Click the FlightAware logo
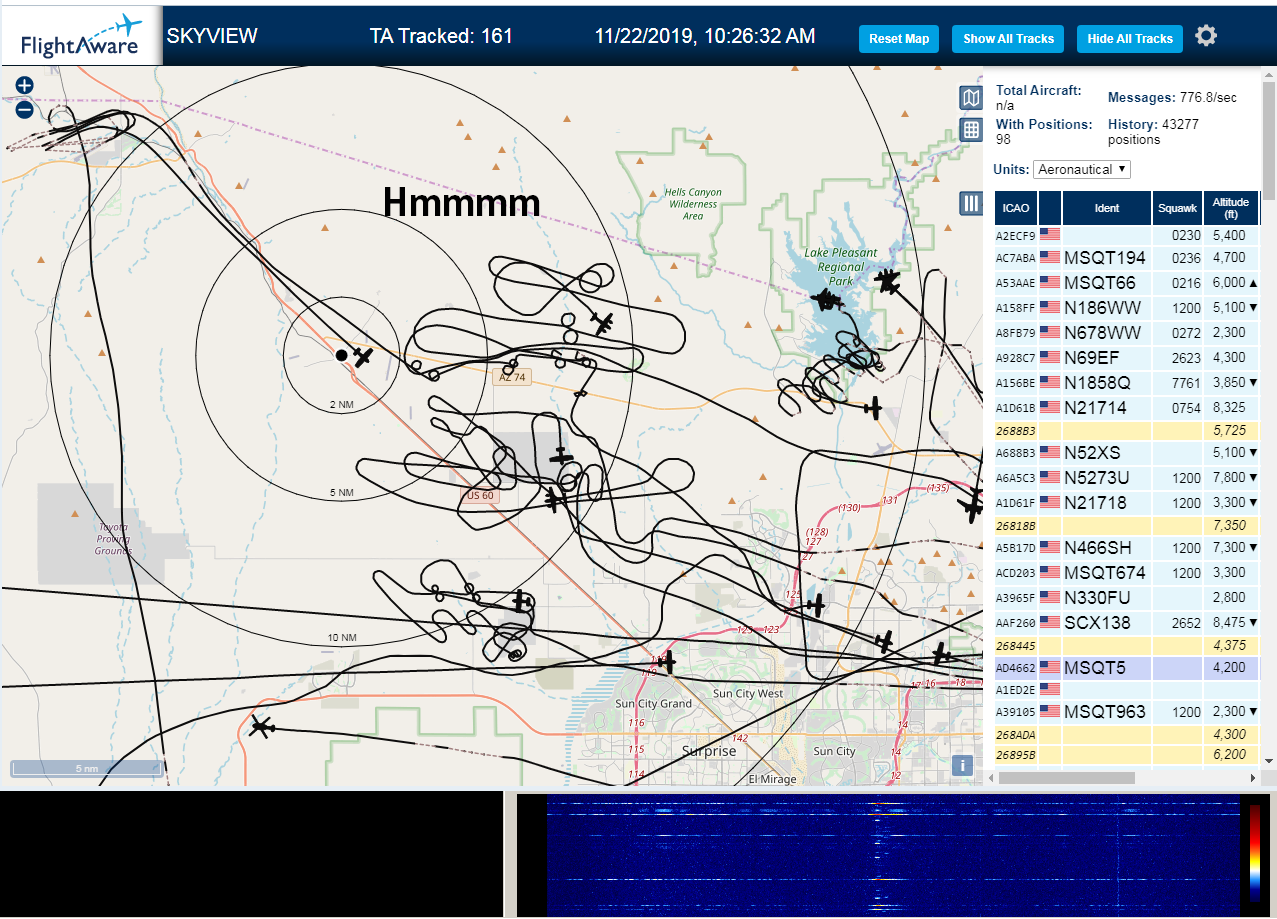Screen dimensions: 1277x919 point(81,38)
